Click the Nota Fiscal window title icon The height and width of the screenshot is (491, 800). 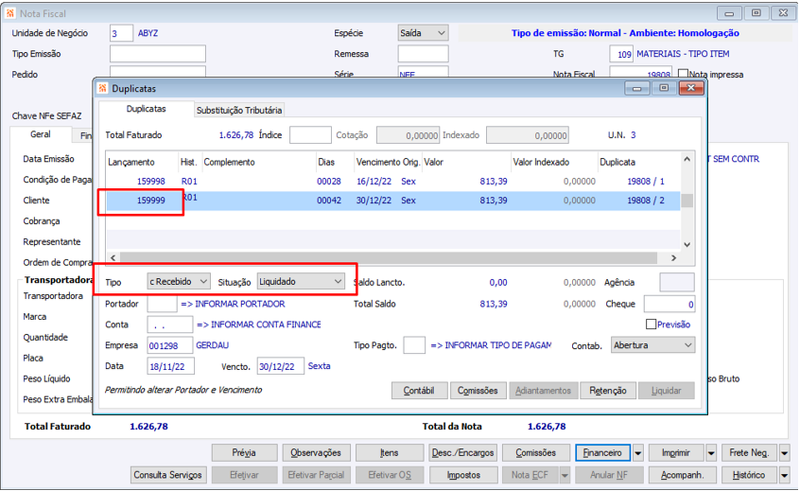point(11,13)
